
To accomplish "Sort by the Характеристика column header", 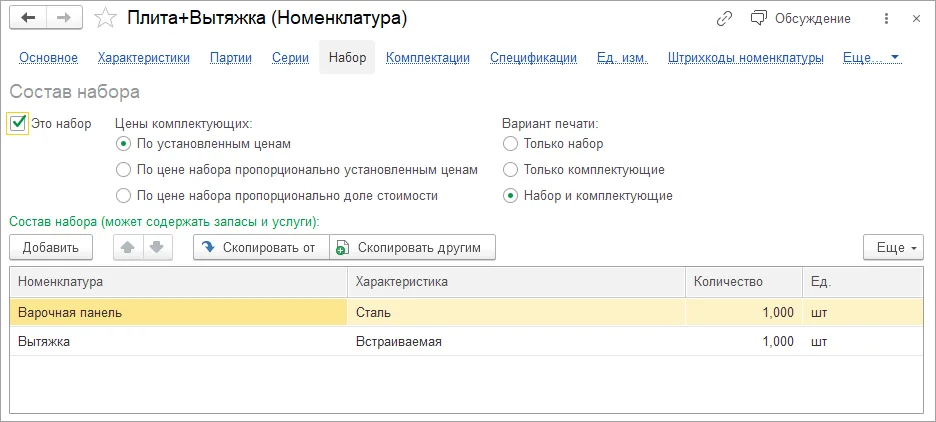I will pyautogui.click(x=516, y=282).
